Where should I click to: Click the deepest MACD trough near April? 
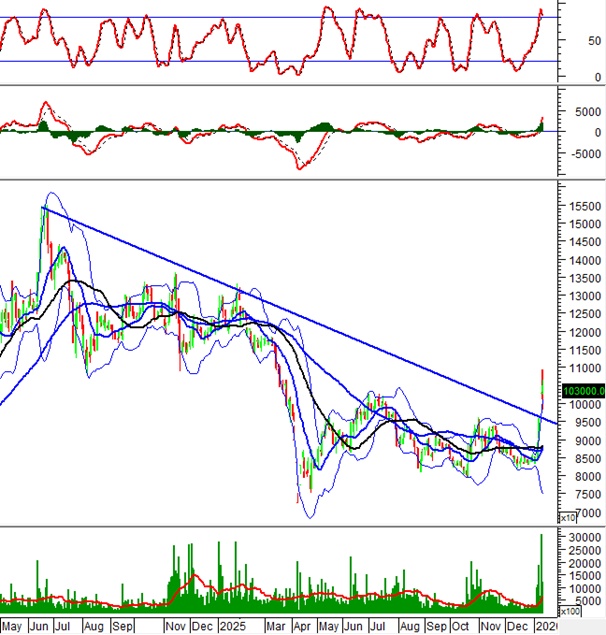click(x=300, y=166)
